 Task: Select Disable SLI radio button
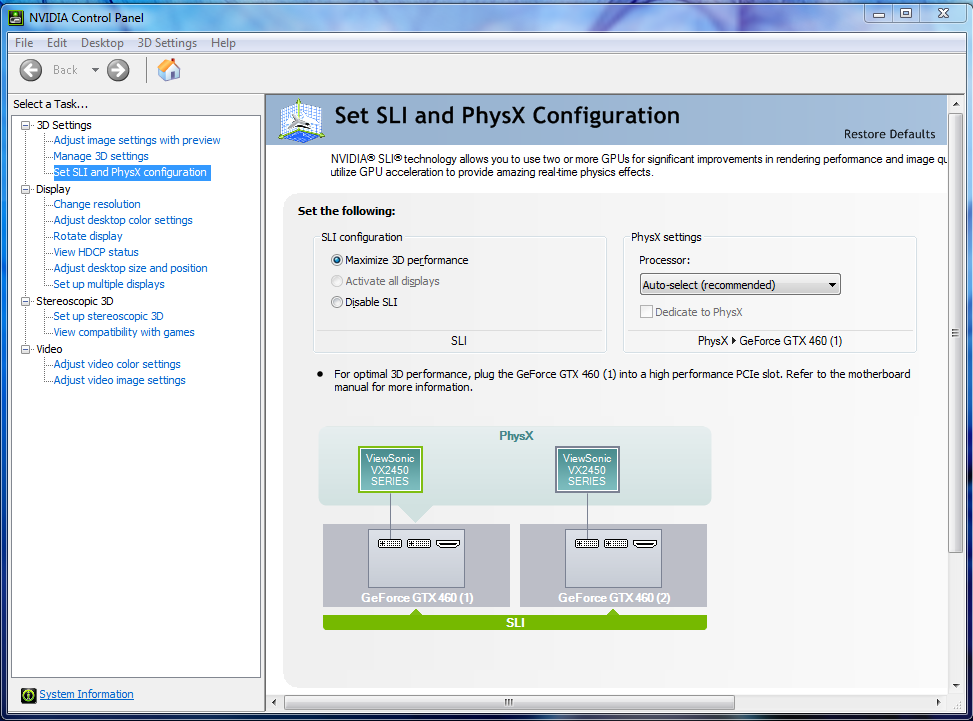tap(337, 302)
